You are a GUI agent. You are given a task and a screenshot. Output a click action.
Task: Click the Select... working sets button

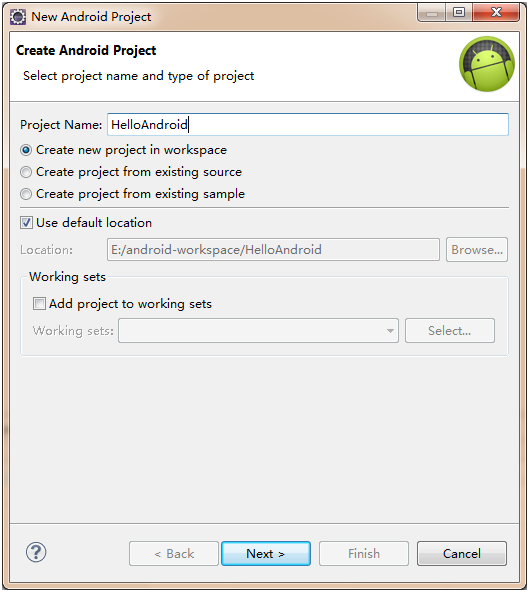pyautogui.click(x=450, y=331)
